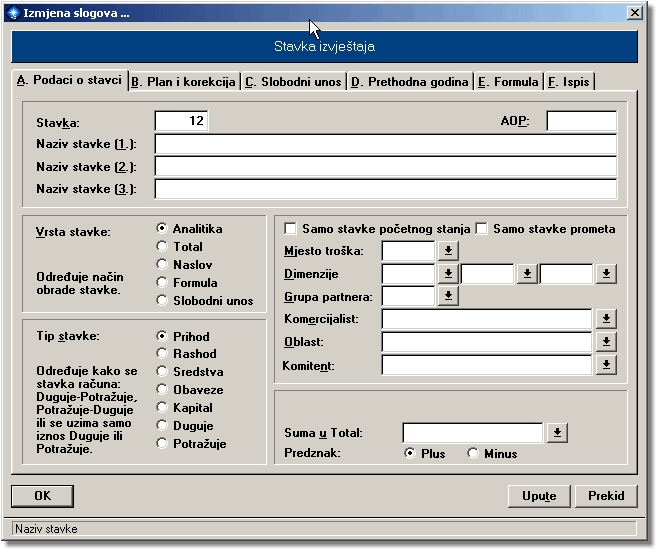The width and height of the screenshot is (659, 552).
Task: Focus the Naziv stavke (1.) text field
Action: 385,144
